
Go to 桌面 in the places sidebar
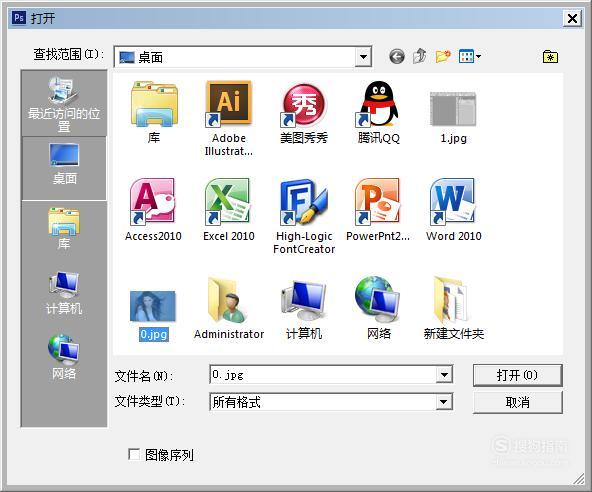tap(64, 168)
